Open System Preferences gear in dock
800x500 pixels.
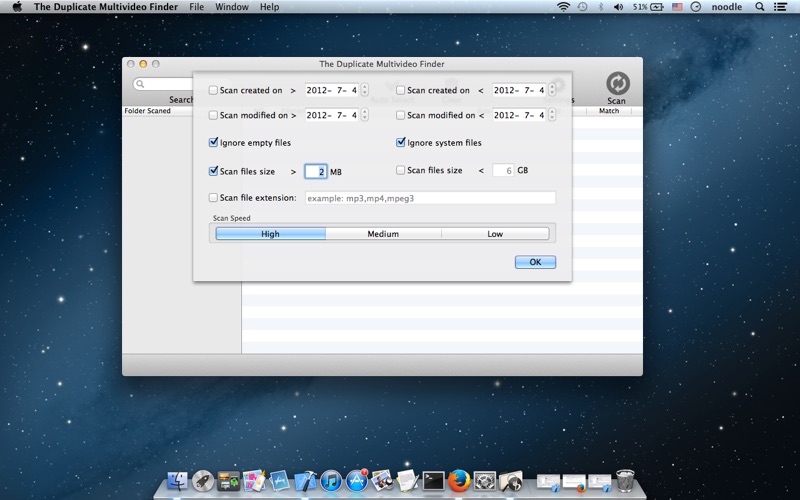[485, 481]
